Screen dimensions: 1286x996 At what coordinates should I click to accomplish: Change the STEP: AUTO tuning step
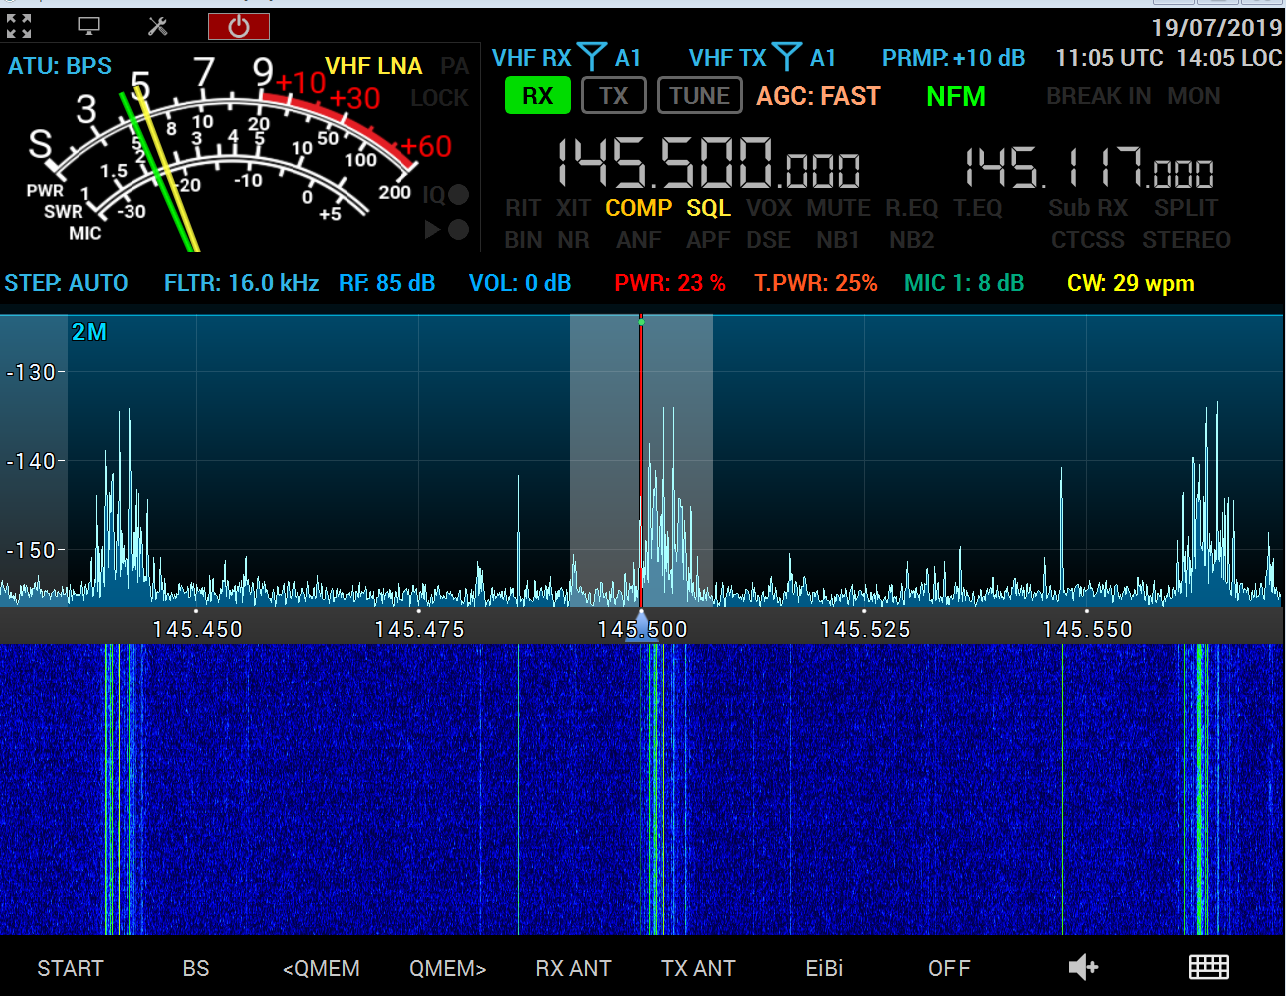tap(66, 283)
